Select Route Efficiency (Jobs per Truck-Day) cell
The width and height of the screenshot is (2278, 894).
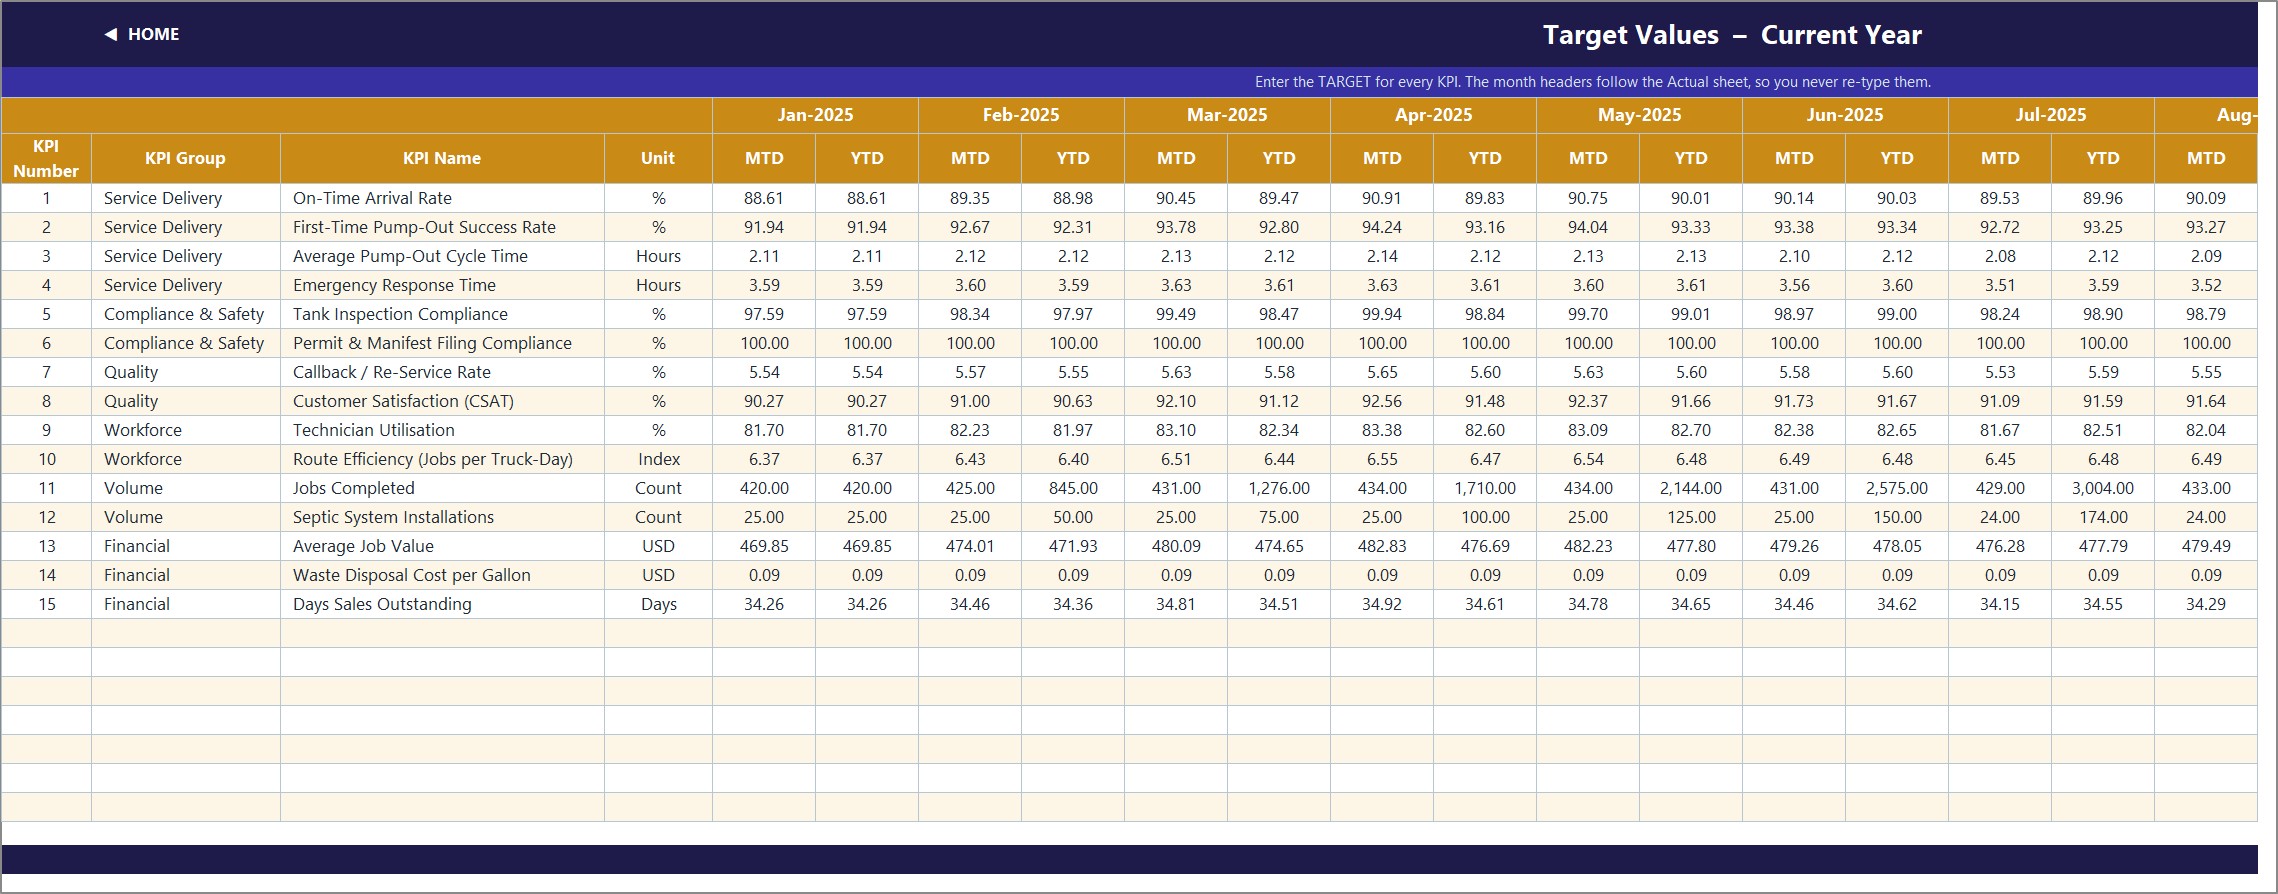442,459
